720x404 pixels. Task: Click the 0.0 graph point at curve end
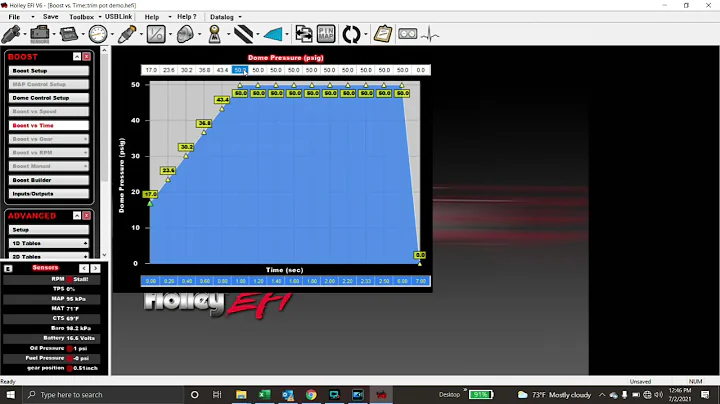pyautogui.click(x=419, y=264)
